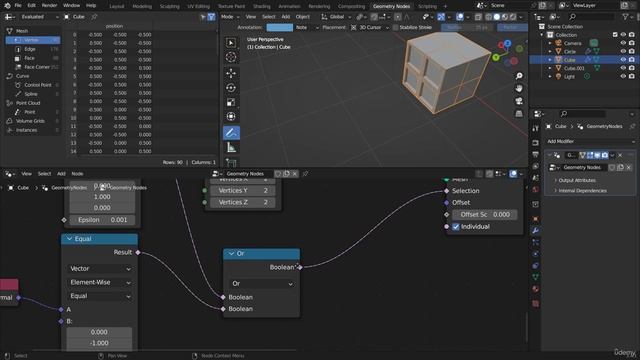Collapse the Equal node header chevron
The image size is (640, 360).
pos(69,239)
